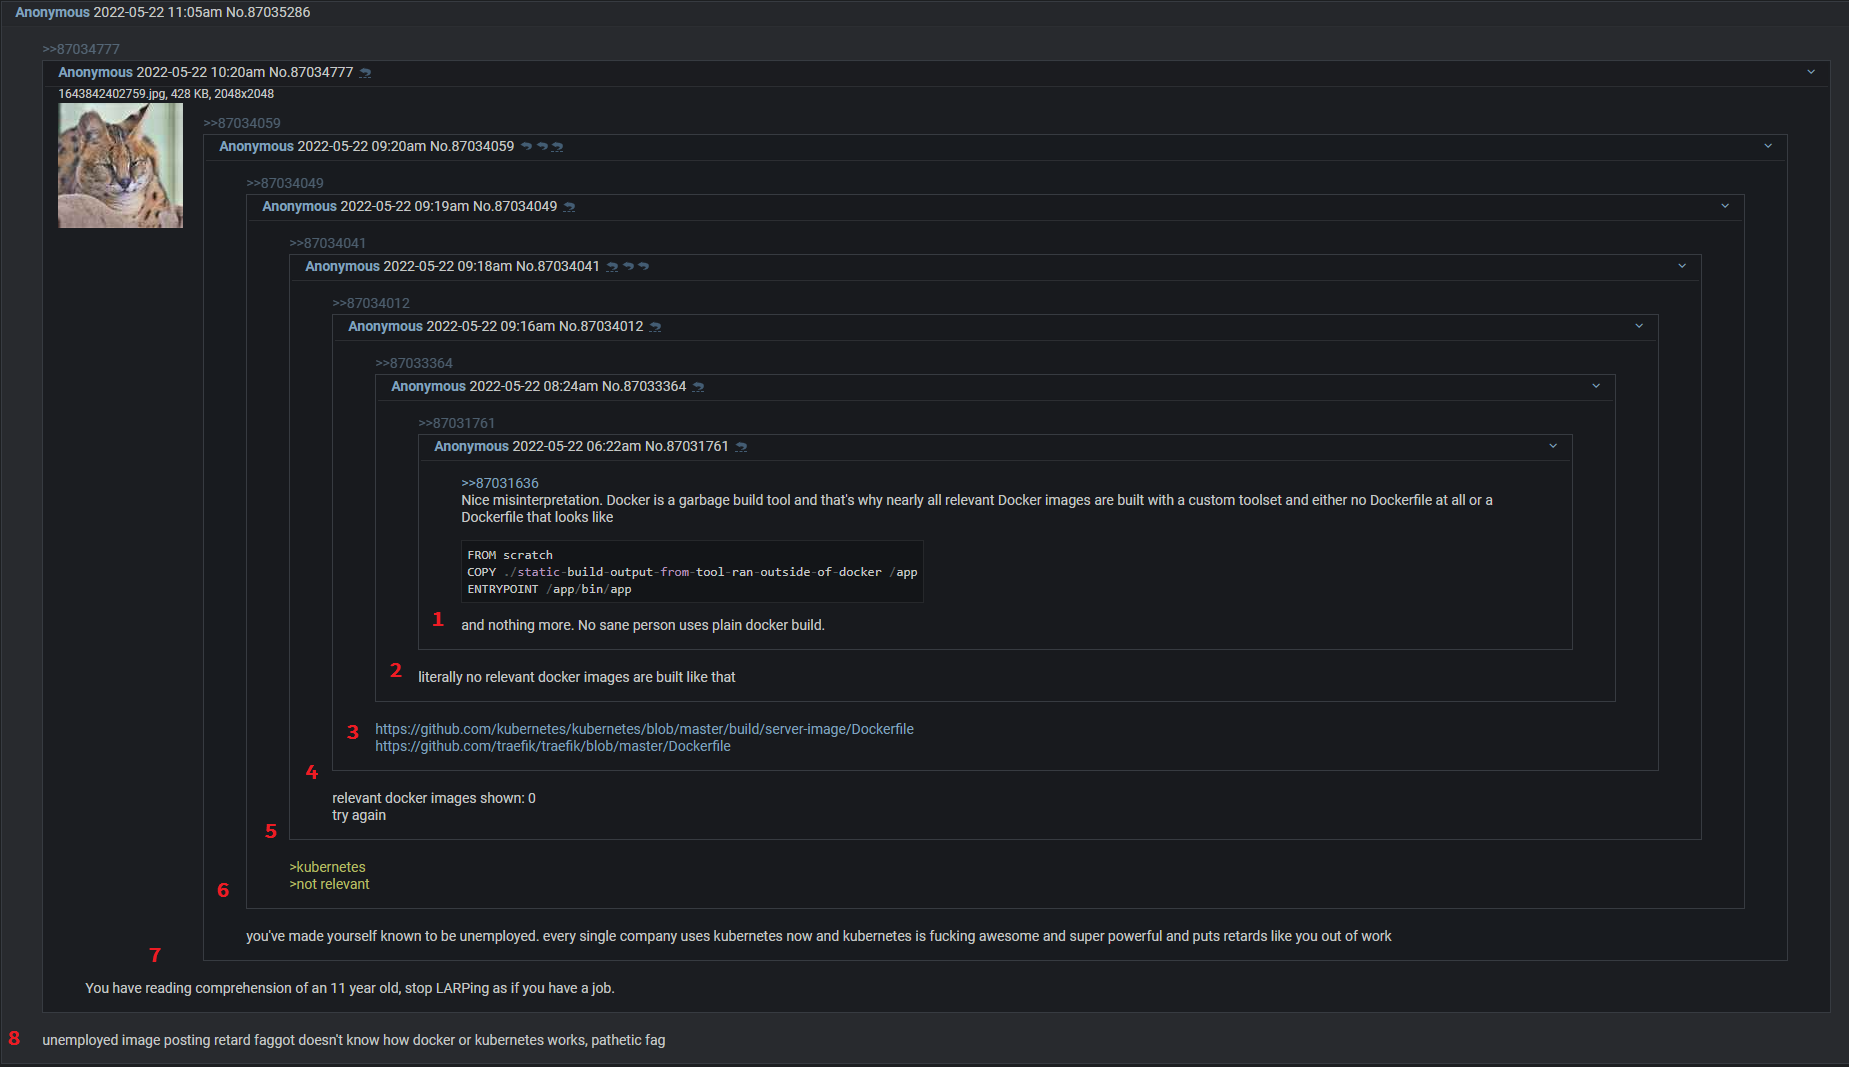Click the first backlink icon on post No.87034059
This screenshot has height=1067, width=1849.
[x=526, y=147]
